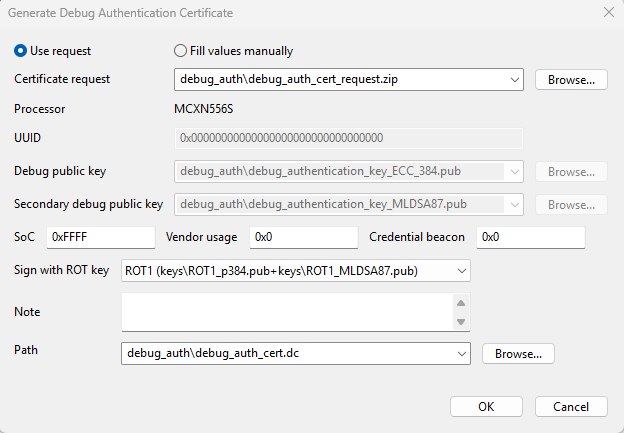
Task: Select 'Fill values manually' option
Action: click(181, 51)
